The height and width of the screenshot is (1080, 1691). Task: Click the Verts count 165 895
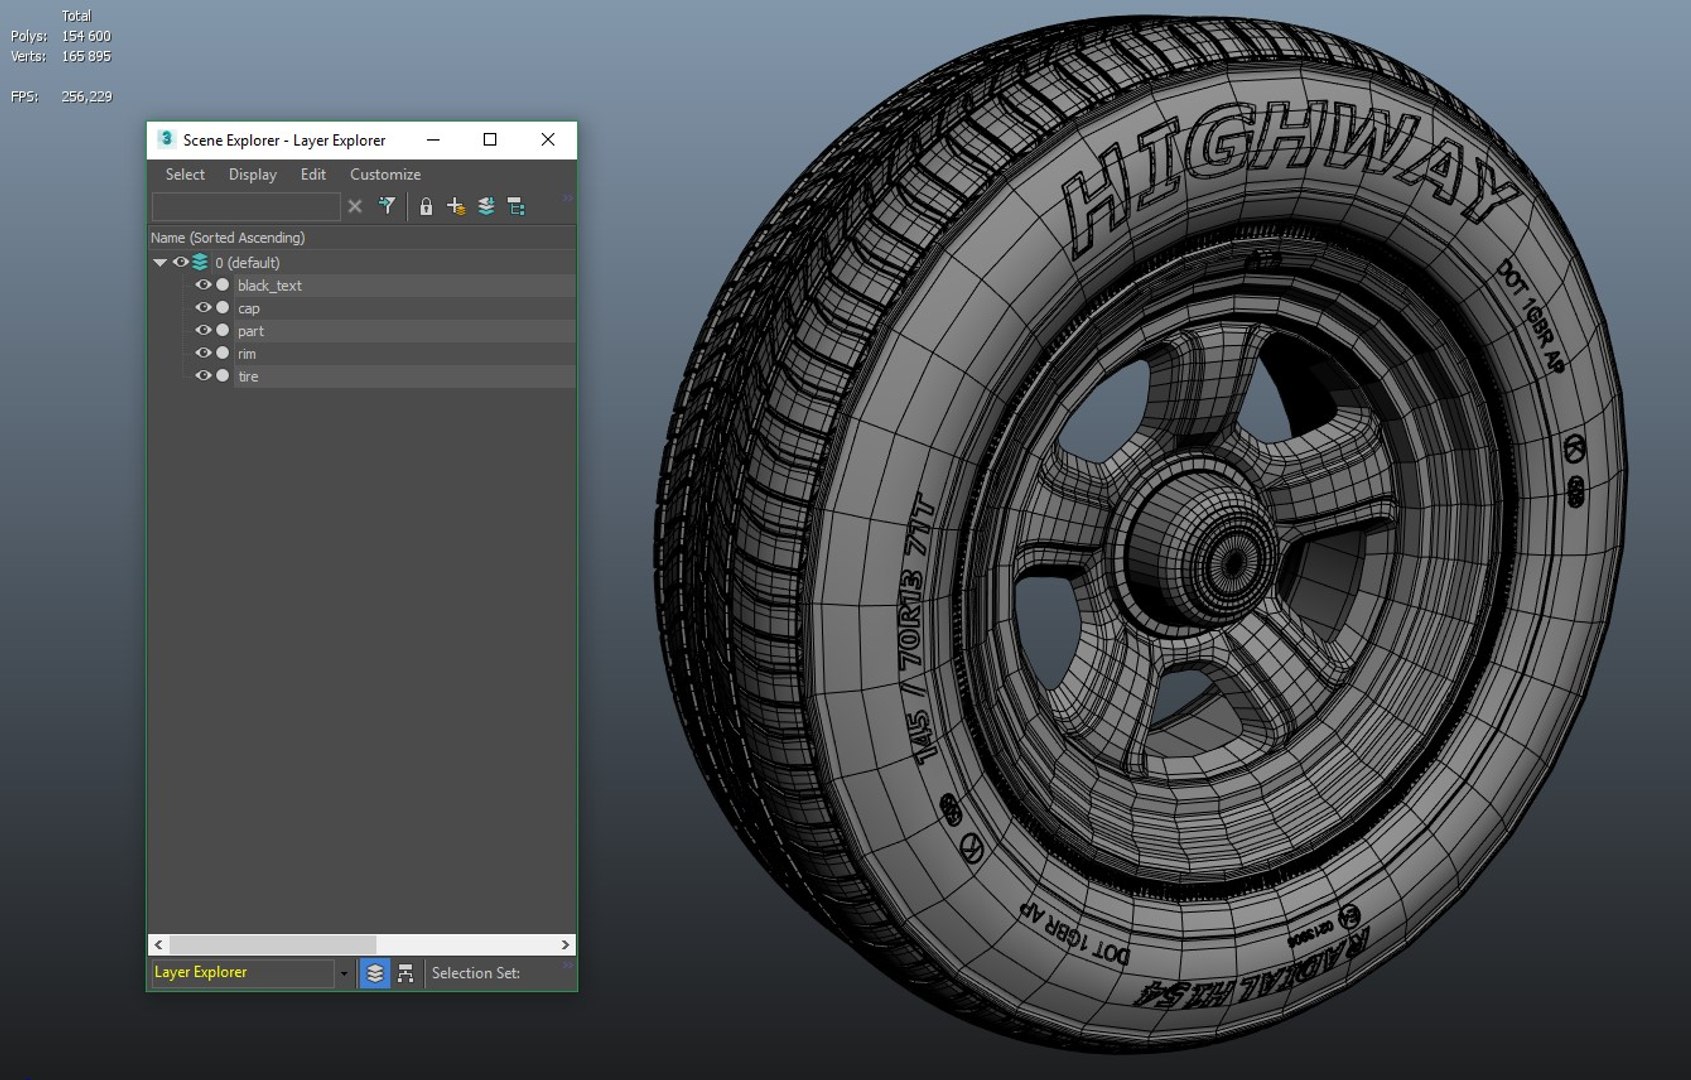tap(86, 56)
